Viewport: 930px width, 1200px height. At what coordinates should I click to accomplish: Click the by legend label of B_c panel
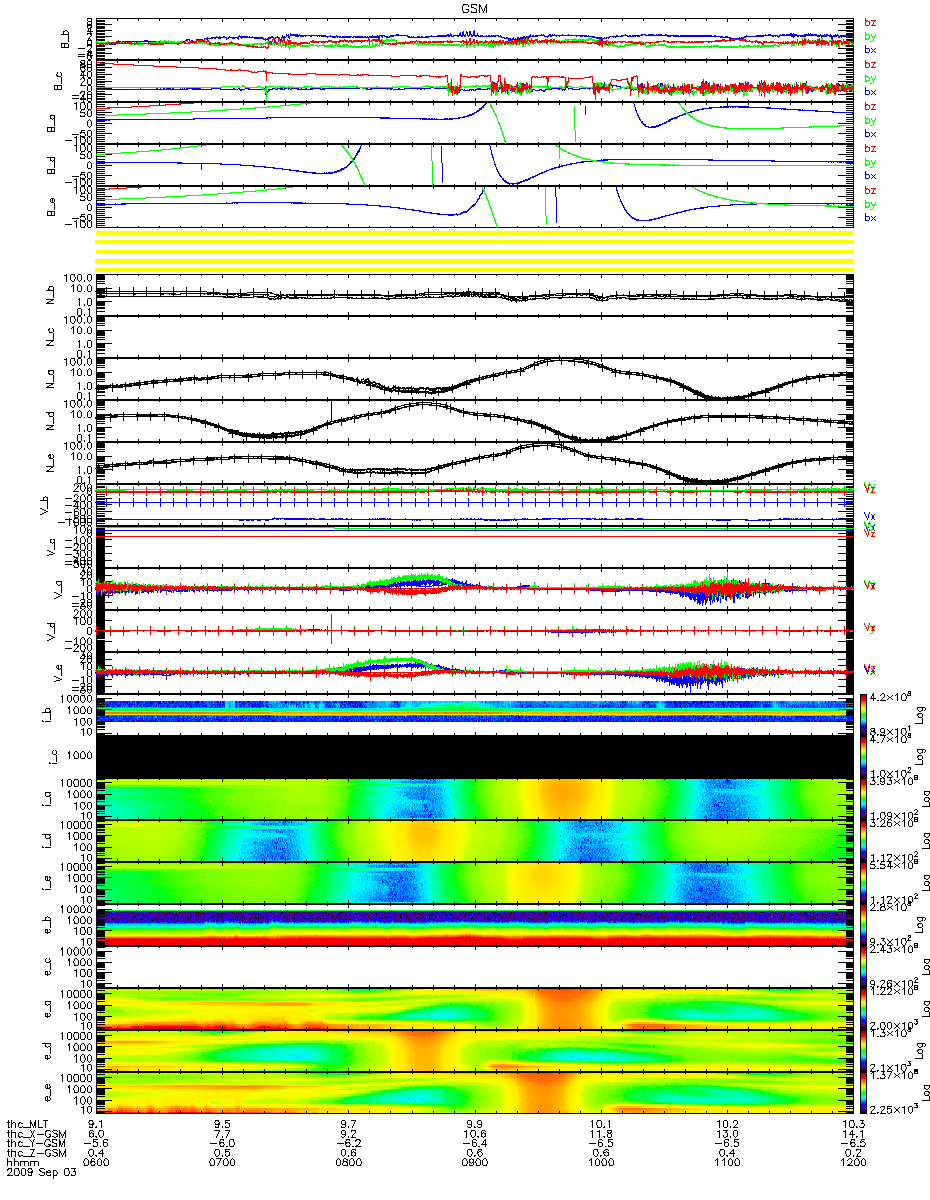[x=870, y=78]
